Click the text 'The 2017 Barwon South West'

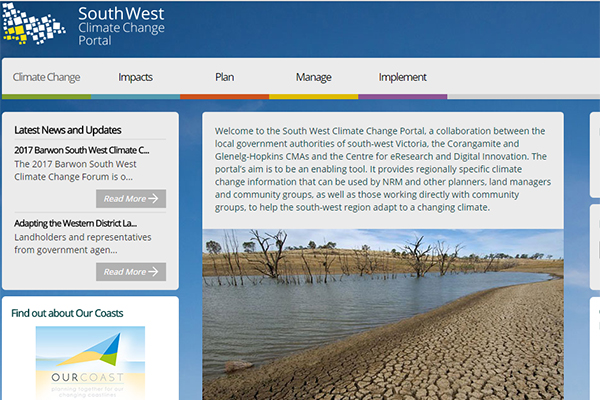coord(75,164)
